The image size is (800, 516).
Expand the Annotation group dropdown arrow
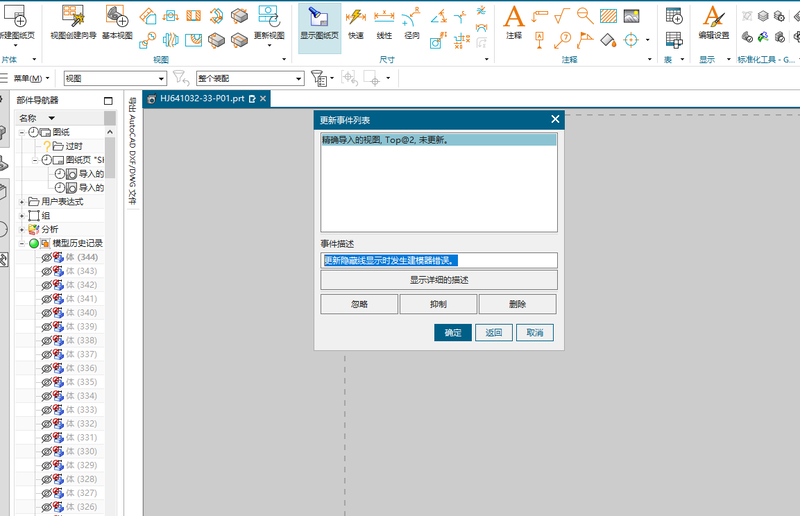click(649, 59)
